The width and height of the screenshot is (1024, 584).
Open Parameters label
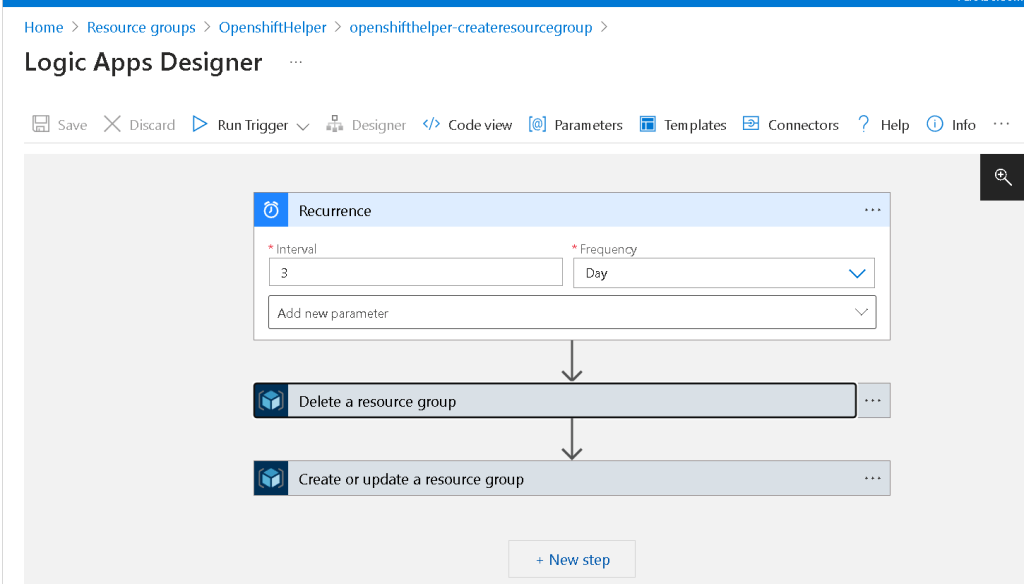588,125
